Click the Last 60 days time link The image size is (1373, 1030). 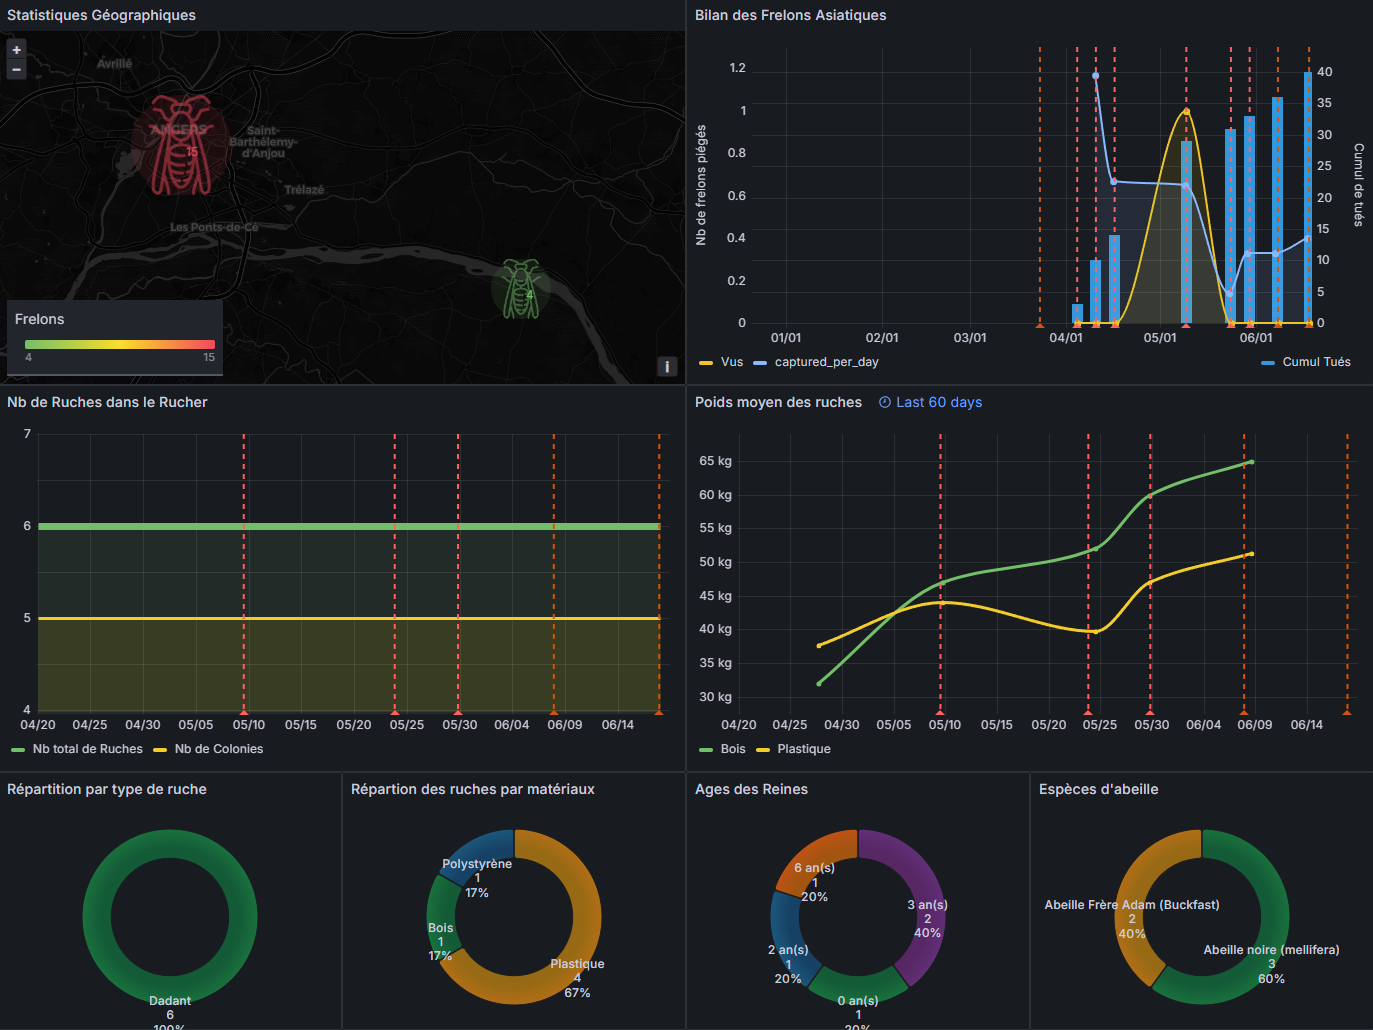click(938, 402)
